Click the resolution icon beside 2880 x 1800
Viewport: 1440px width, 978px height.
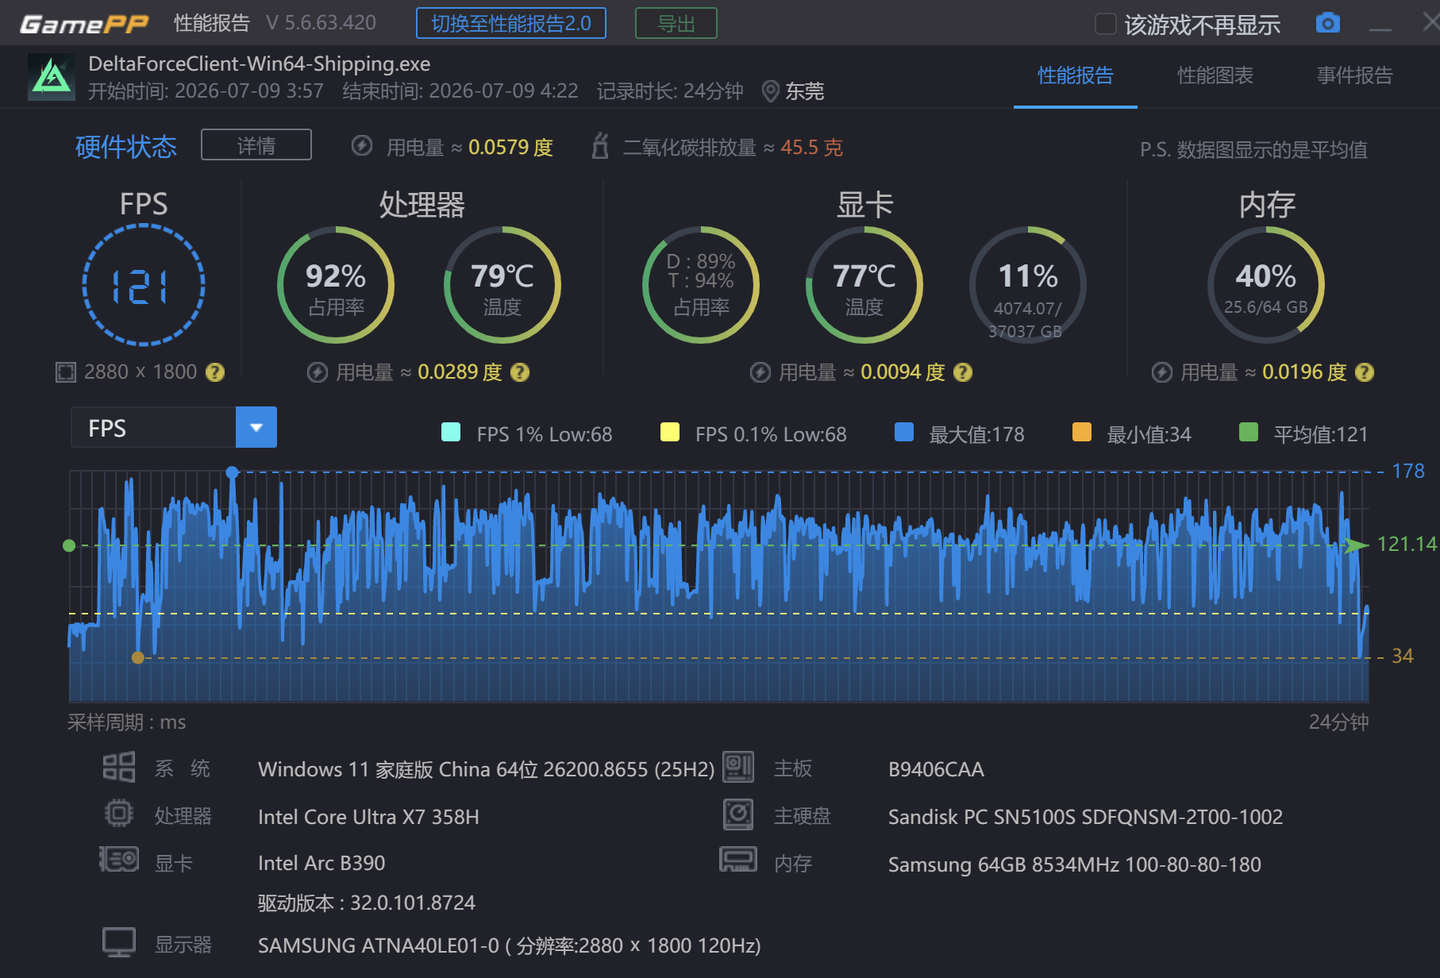pos(66,372)
